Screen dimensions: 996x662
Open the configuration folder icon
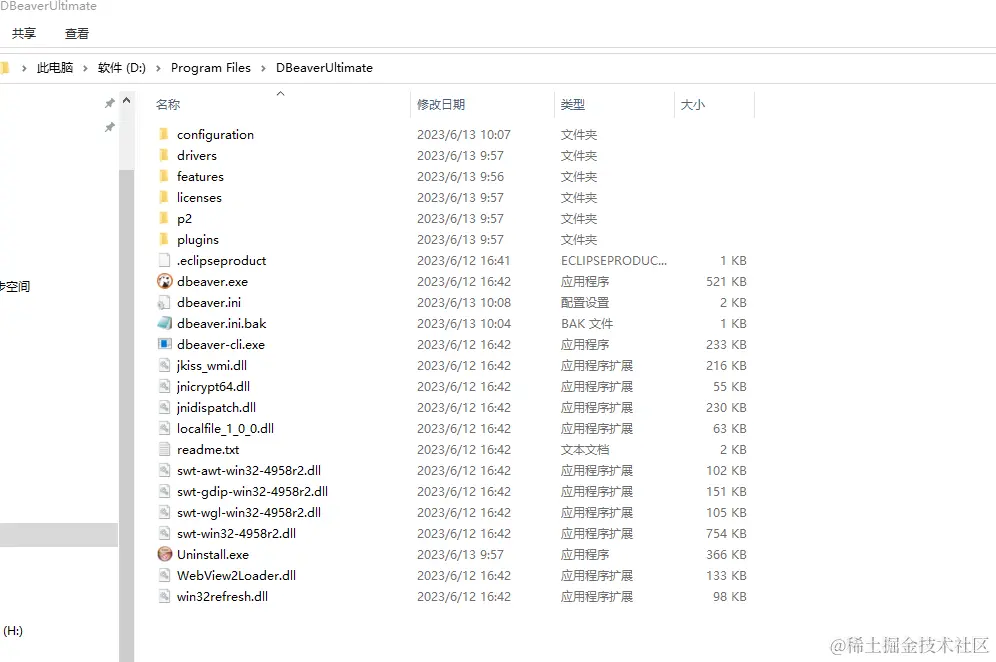pos(164,134)
